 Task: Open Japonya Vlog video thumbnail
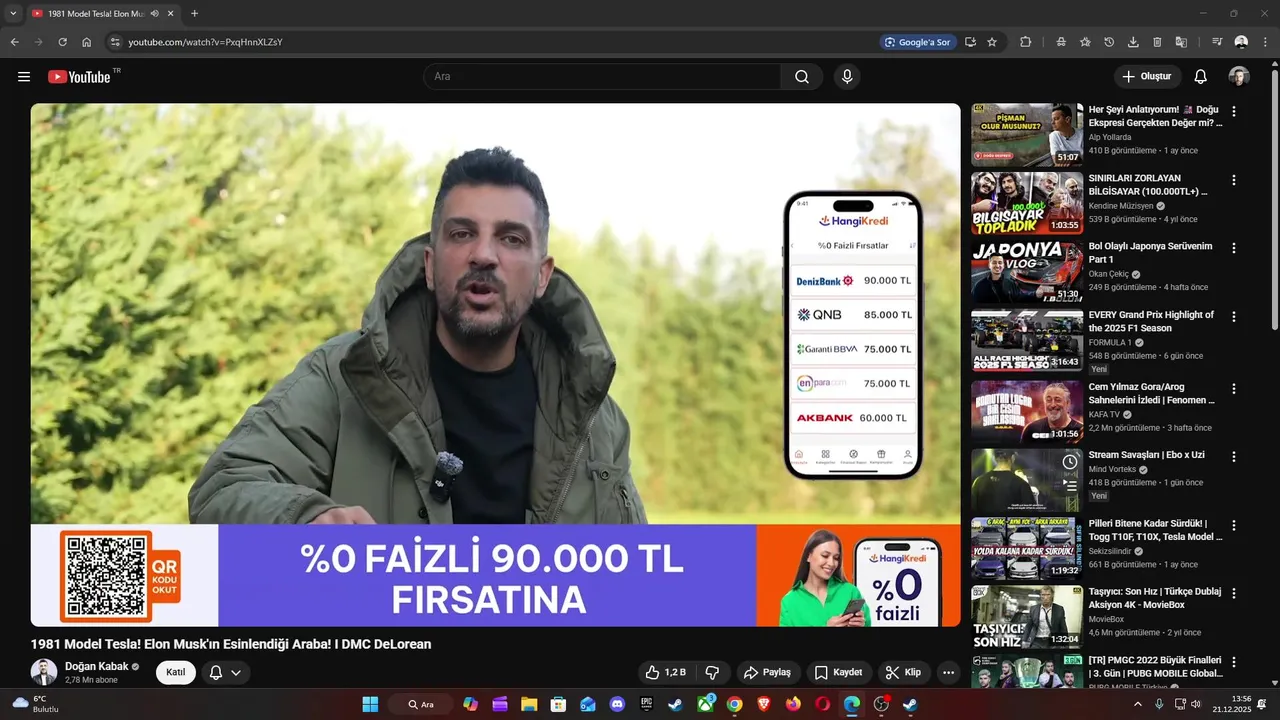point(1027,272)
